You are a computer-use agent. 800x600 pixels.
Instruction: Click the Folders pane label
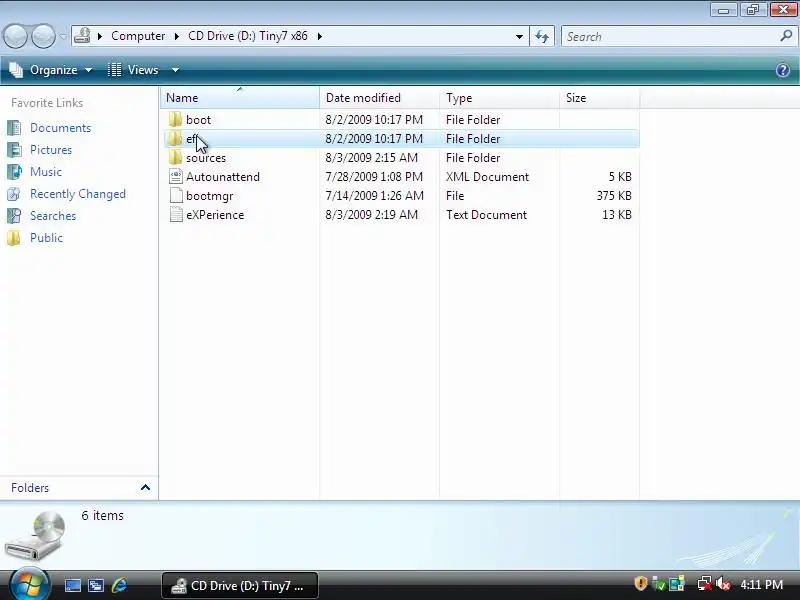[30, 488]
